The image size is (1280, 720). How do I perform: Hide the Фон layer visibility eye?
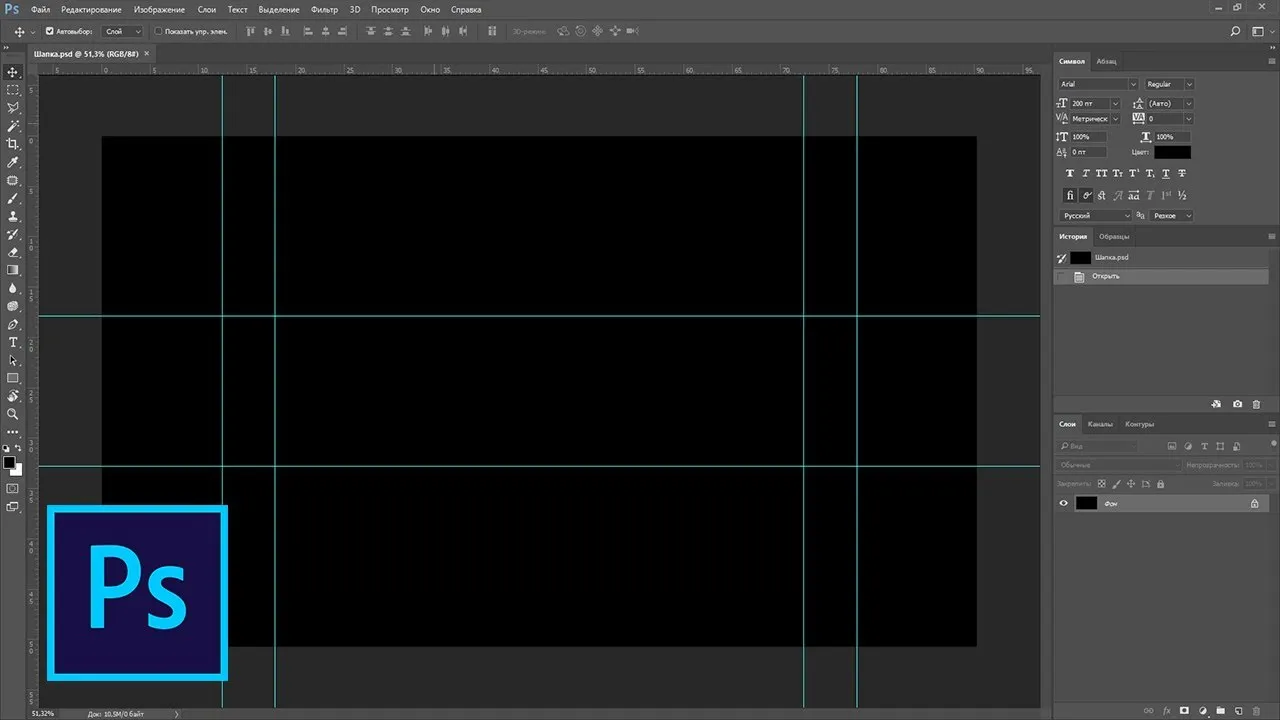click(1063, 504)
